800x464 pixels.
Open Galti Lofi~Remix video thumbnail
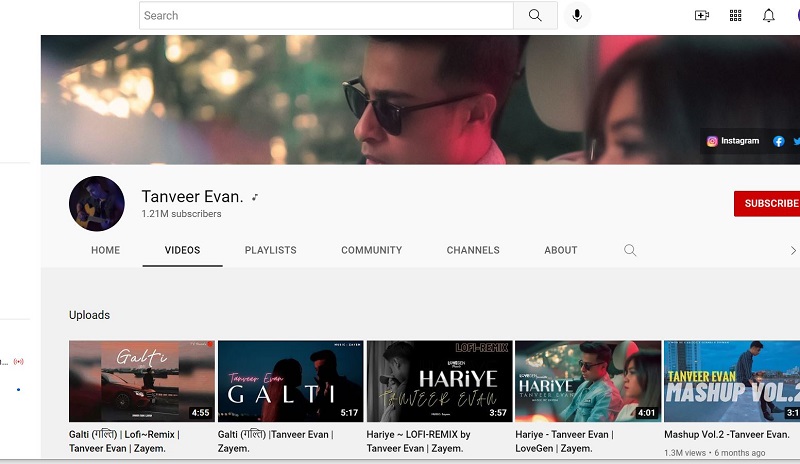pos(142,381)
